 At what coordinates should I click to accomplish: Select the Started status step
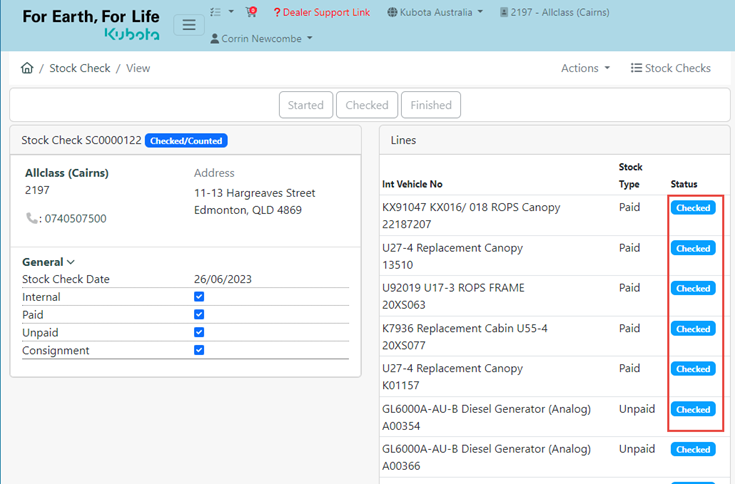(x=305, y=105)
